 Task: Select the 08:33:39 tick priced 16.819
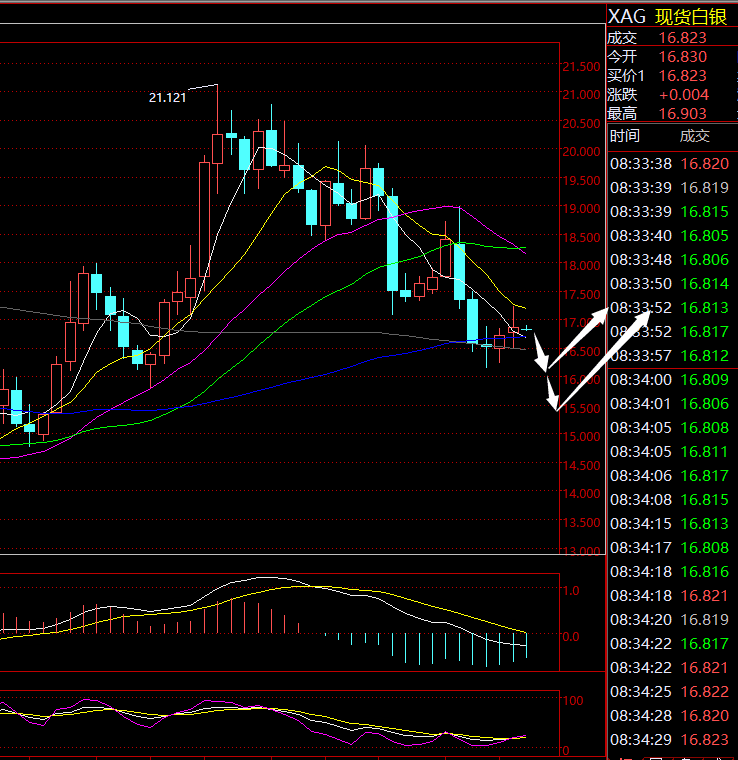pos(669,188)
